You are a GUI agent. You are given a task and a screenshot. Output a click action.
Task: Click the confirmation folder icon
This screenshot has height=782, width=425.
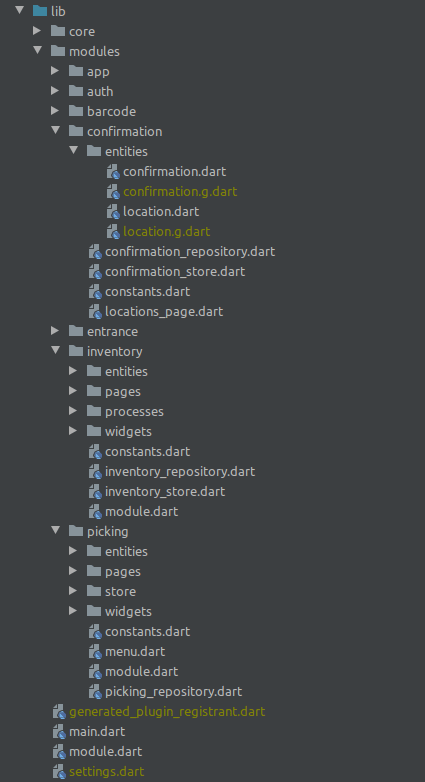point(76,131)
